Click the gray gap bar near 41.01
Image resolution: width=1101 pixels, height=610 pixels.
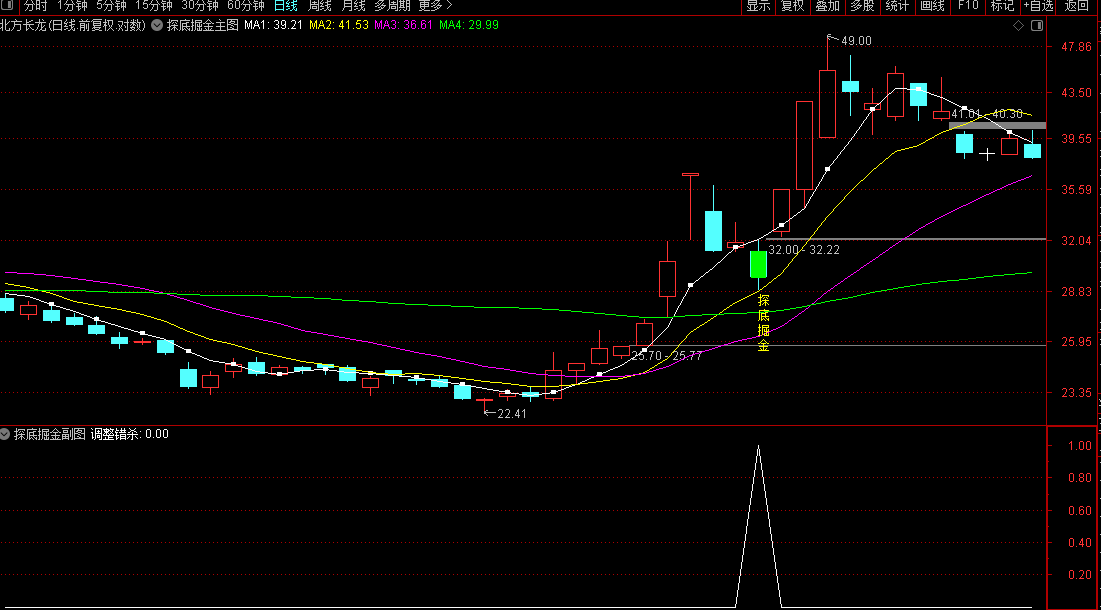[x=997, y=126]
